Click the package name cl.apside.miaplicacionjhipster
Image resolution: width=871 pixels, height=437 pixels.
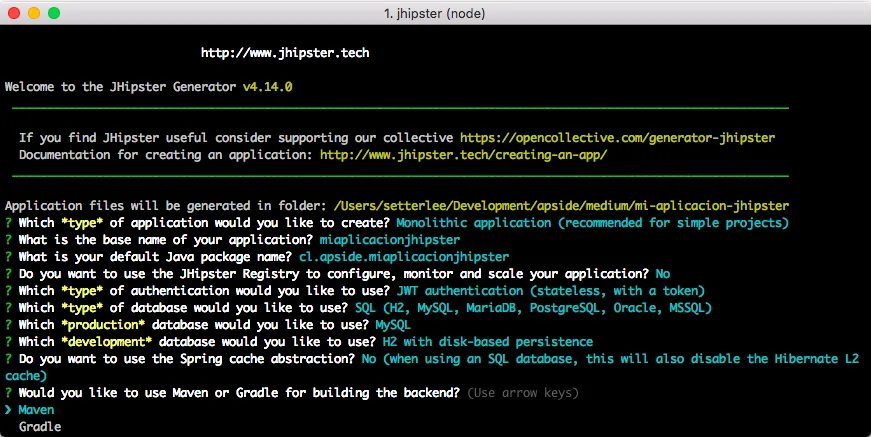tap(404, 257)
